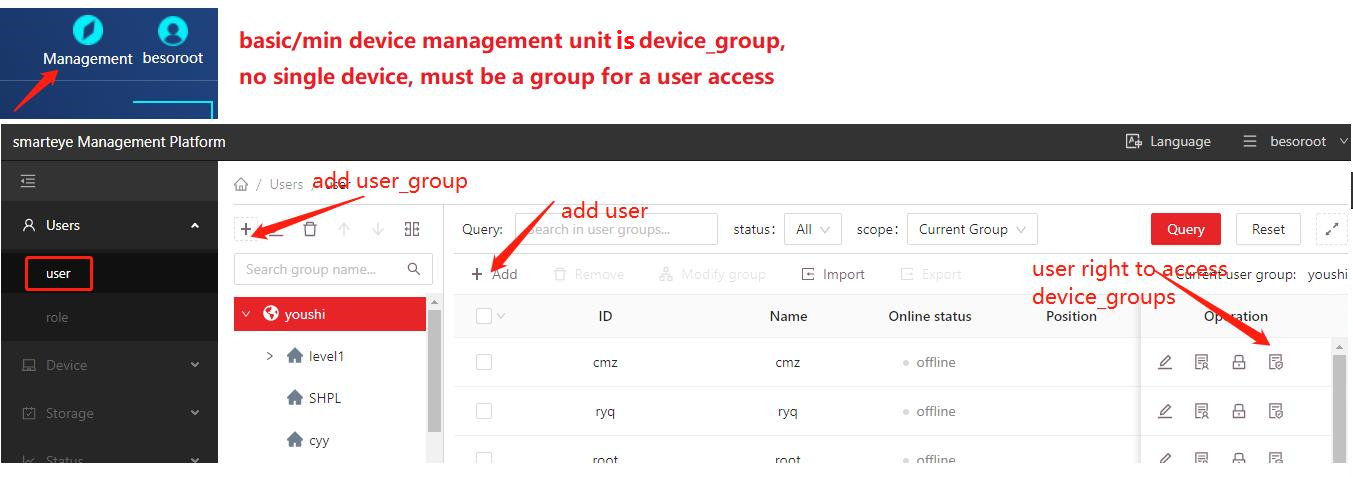Tick the checkbox next to ryq

[484, 411]
